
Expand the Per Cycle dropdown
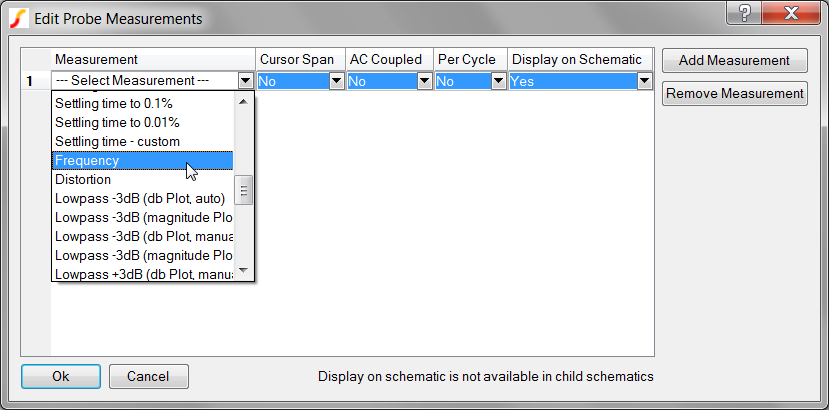[498, 81]
